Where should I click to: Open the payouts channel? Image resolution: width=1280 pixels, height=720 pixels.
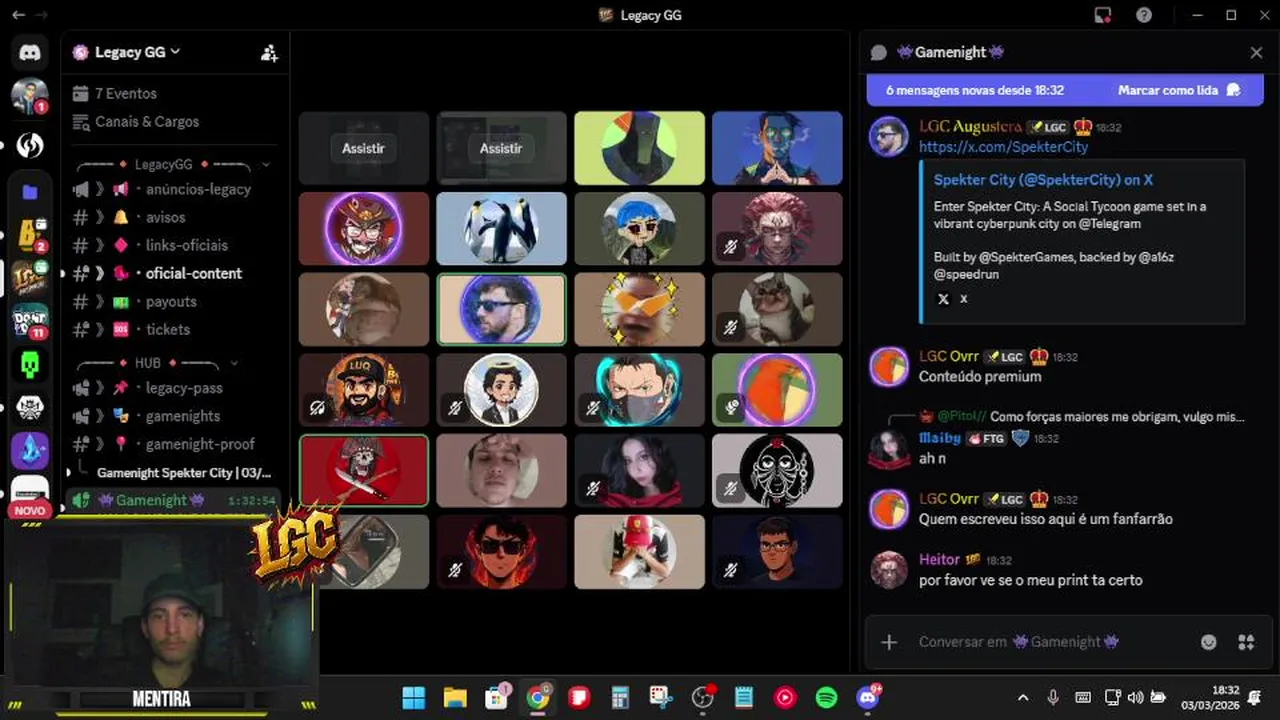[x=170, y=301]
